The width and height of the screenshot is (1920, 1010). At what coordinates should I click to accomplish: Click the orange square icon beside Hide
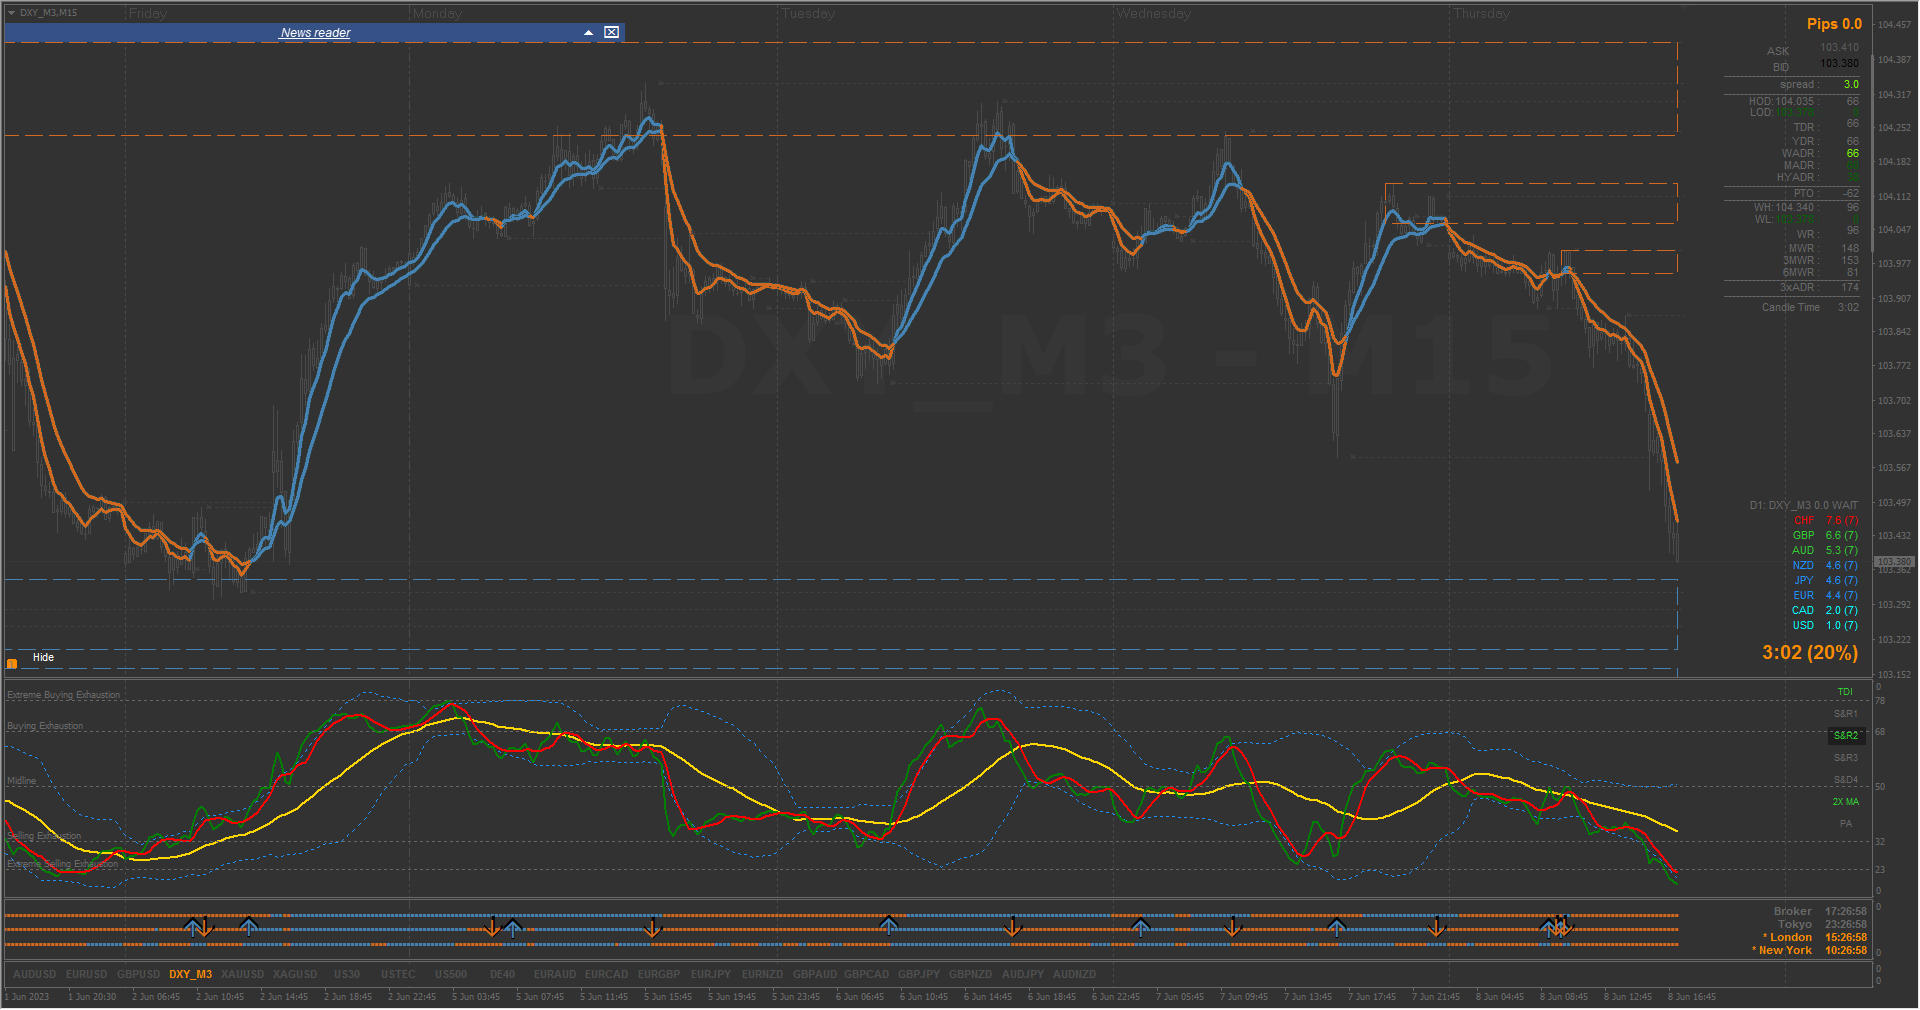click(12, 663)
